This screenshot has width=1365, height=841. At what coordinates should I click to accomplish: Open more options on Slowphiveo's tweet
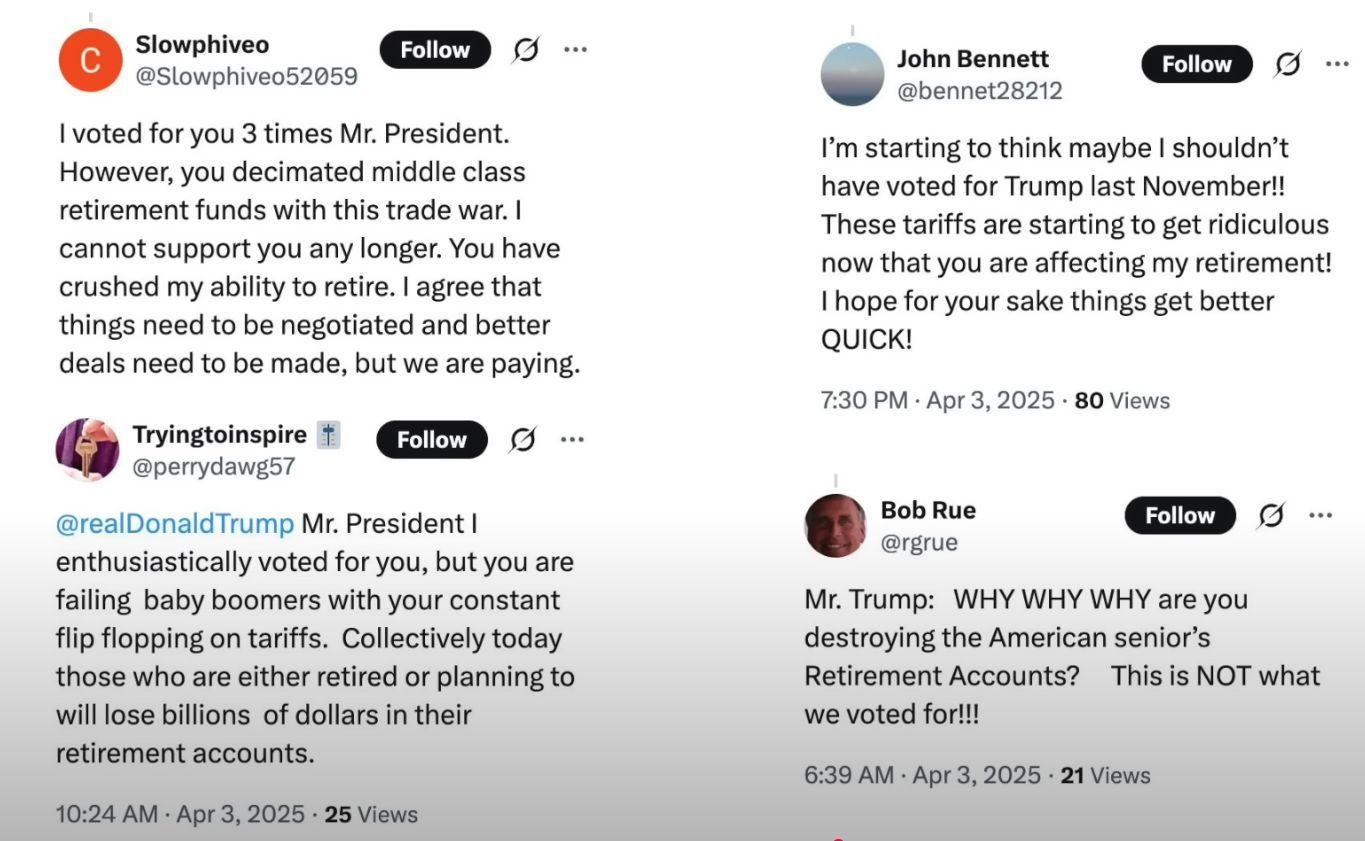click(575, 49)
